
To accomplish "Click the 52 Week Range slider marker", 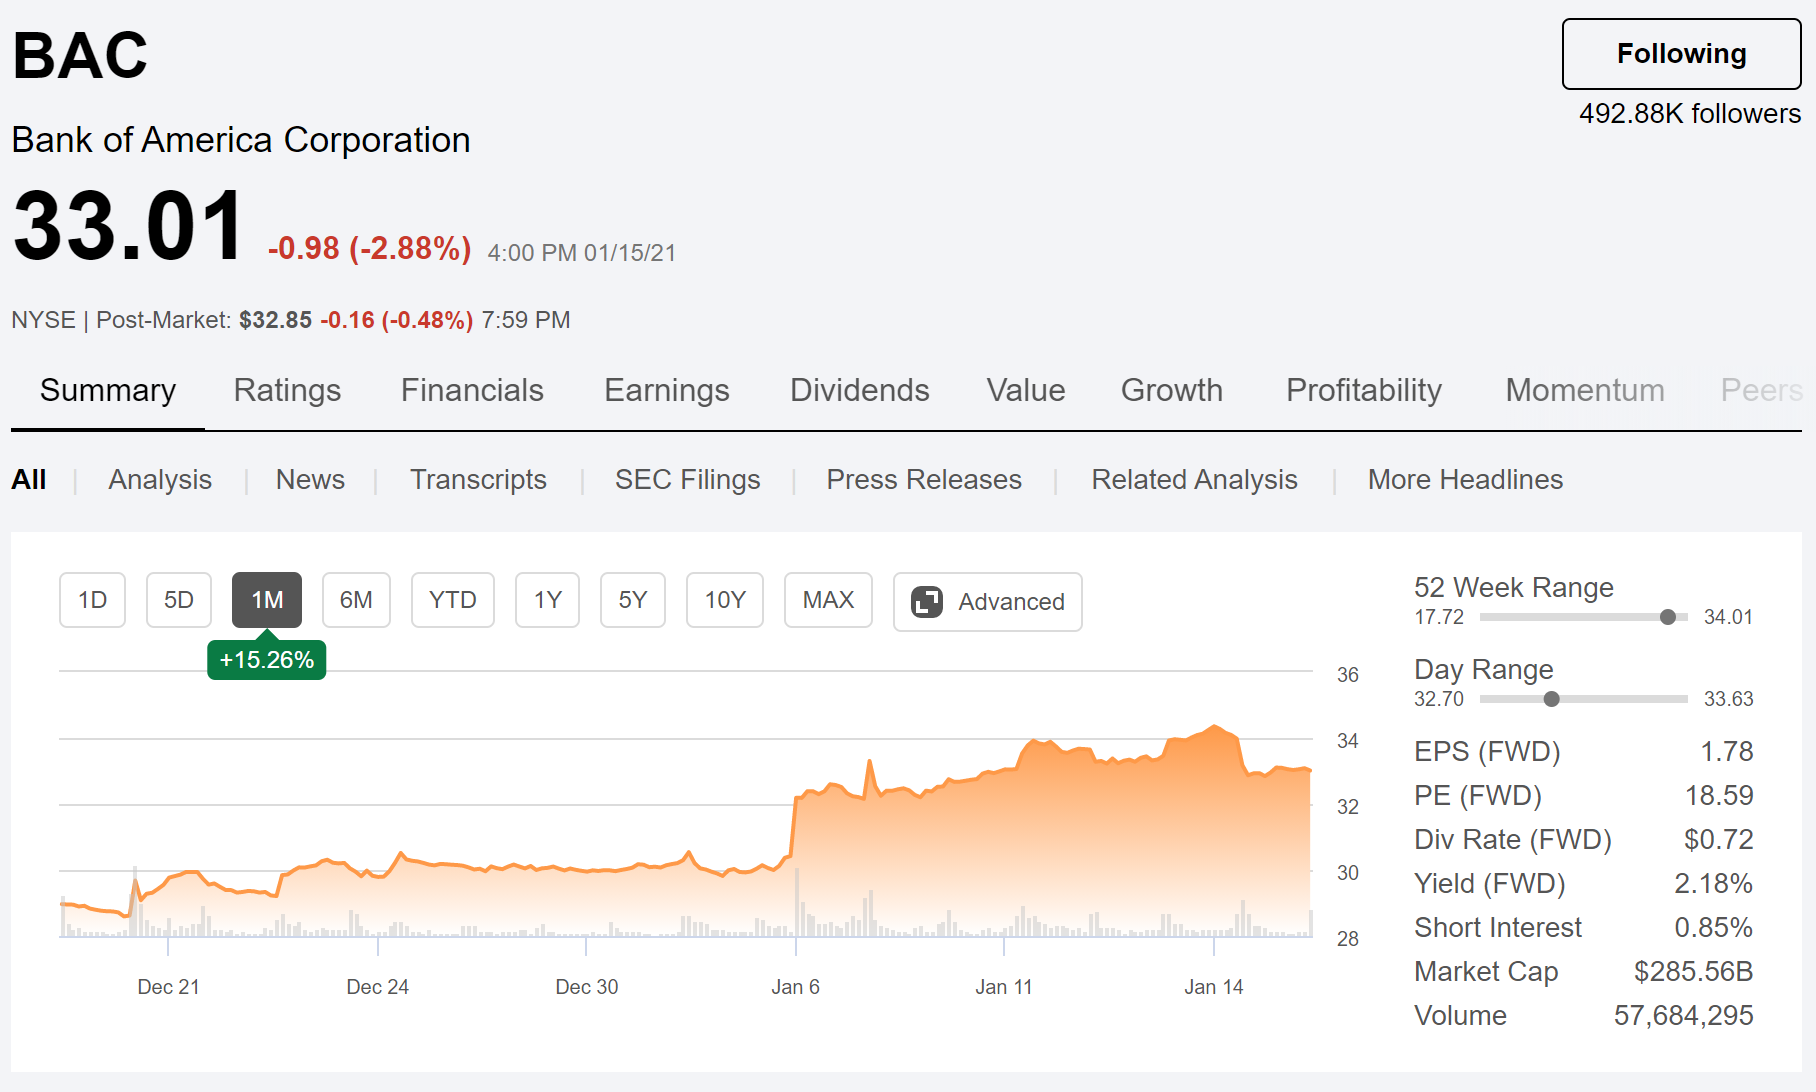I will click(1667, 617).
